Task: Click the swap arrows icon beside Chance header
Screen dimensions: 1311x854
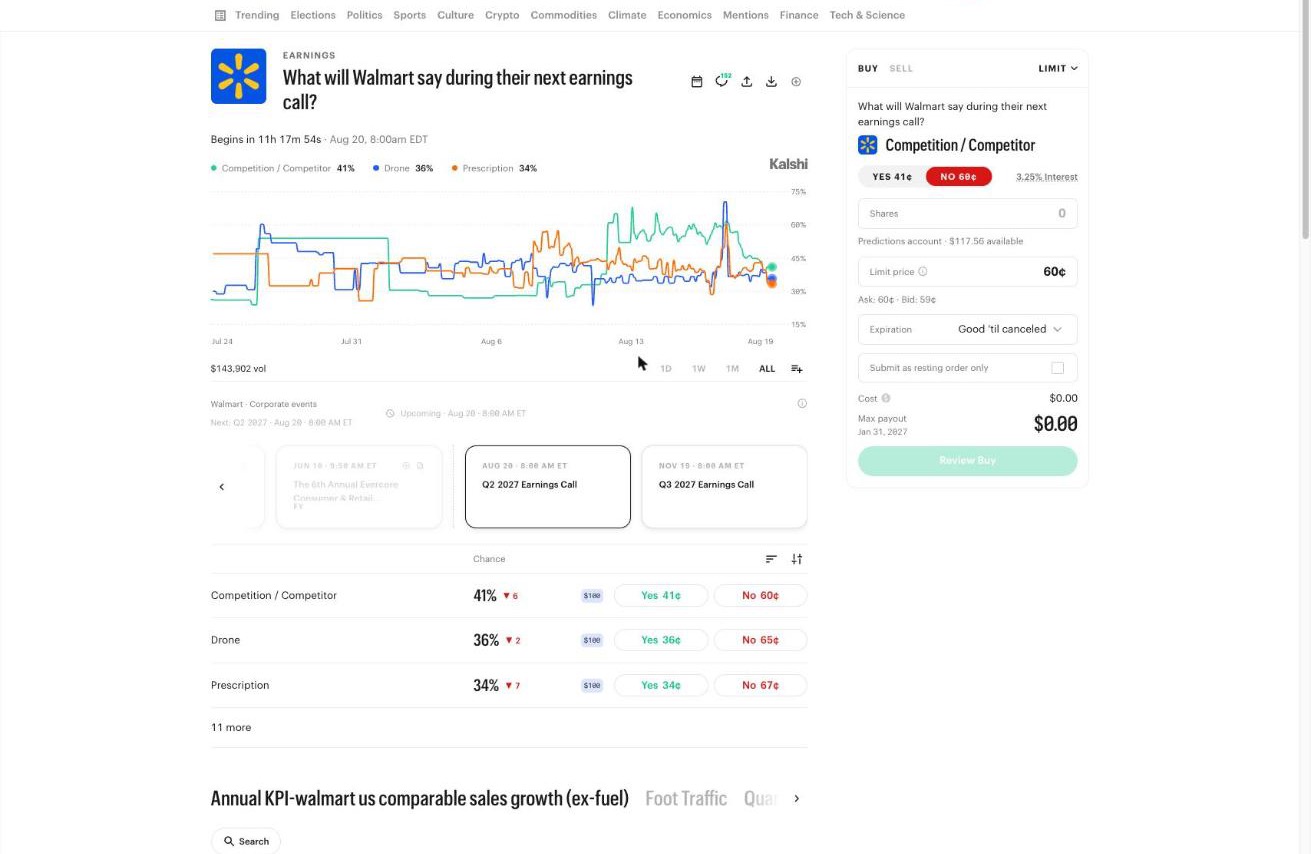Action: [797, 559]
